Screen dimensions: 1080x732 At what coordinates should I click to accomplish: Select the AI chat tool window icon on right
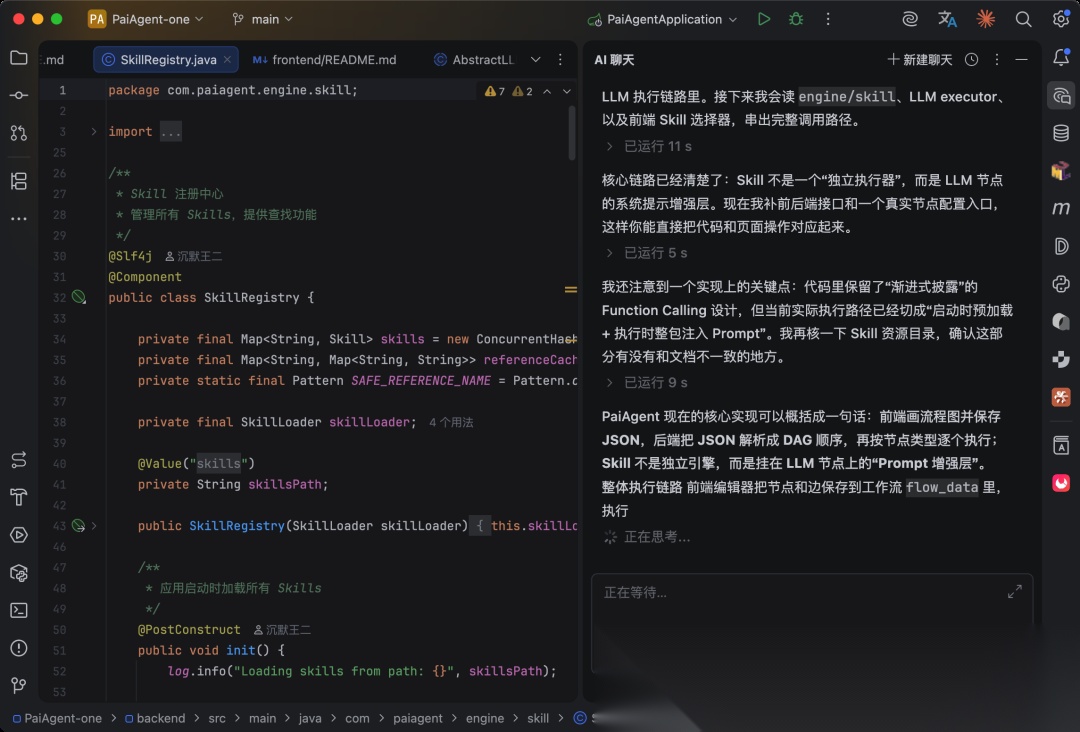pos(1061,96)
